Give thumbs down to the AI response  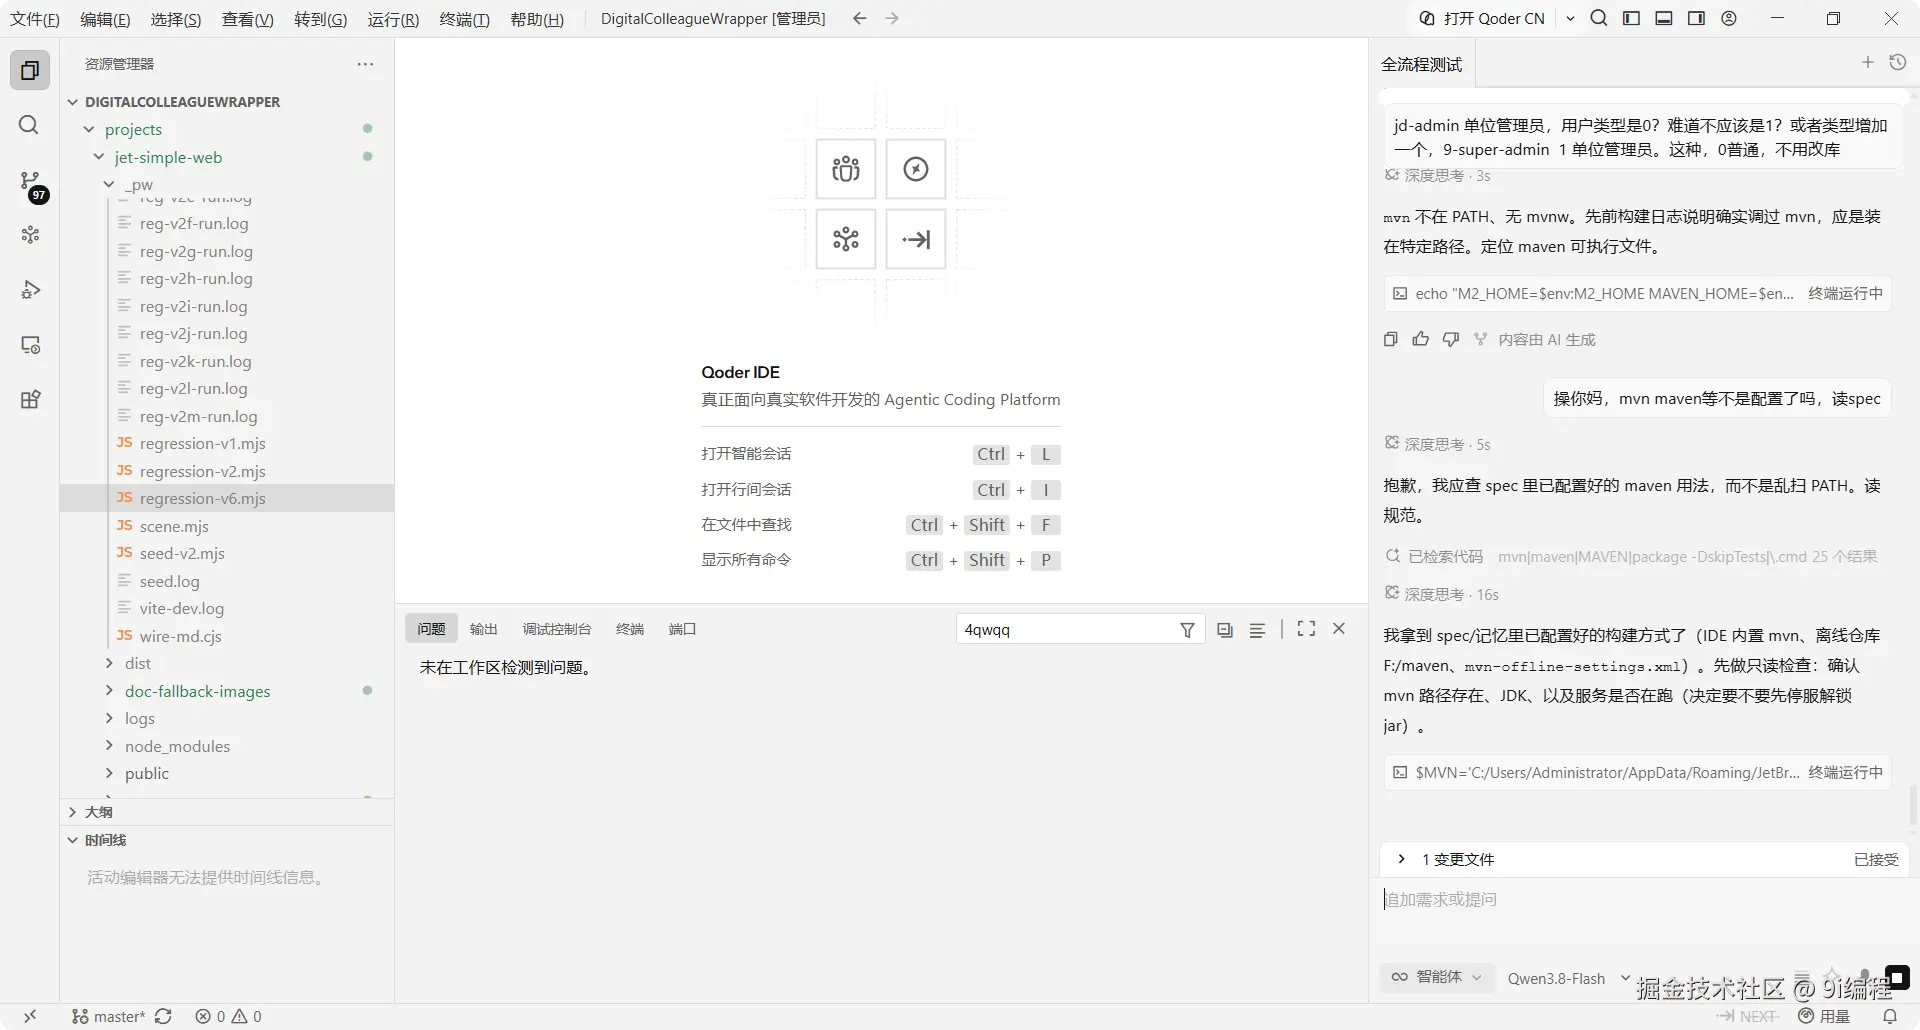click(x=1451, y=339)
